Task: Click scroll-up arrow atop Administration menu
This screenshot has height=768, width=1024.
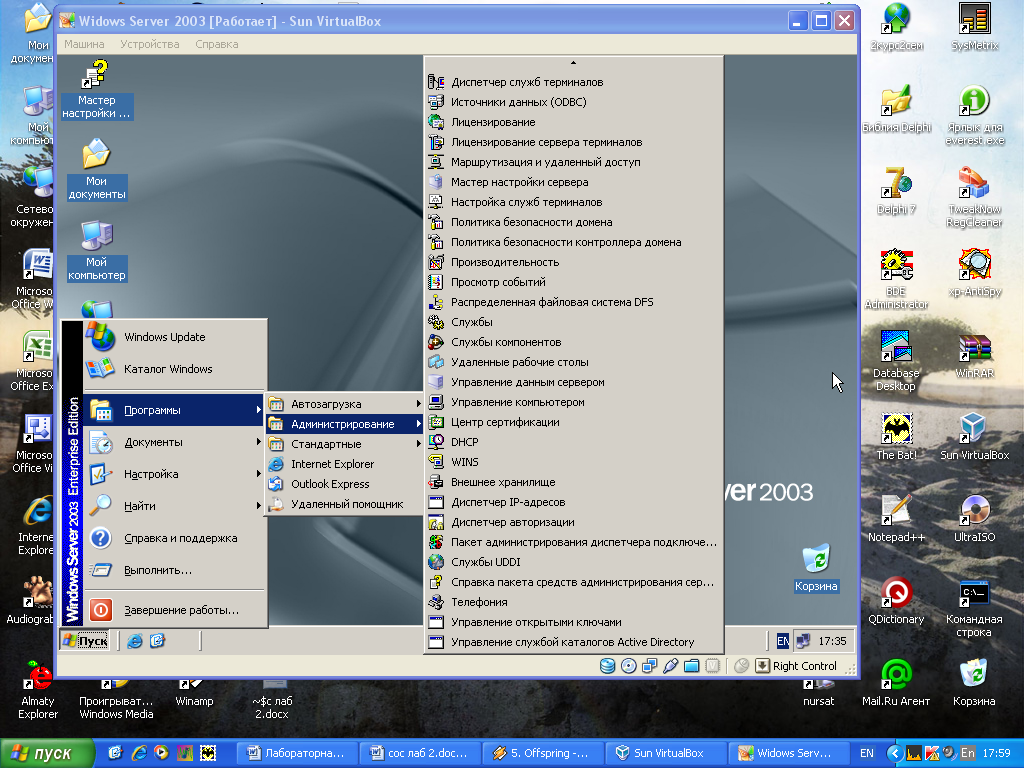Action: click(573, 63)
